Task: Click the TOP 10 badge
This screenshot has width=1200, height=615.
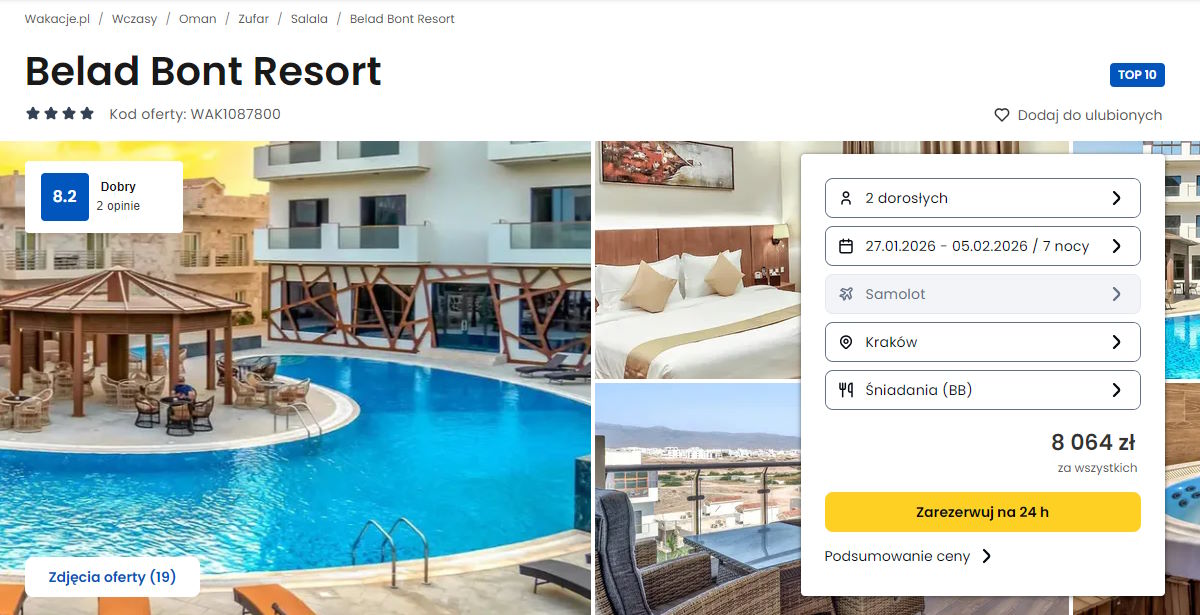Action: pos(1137,75)
